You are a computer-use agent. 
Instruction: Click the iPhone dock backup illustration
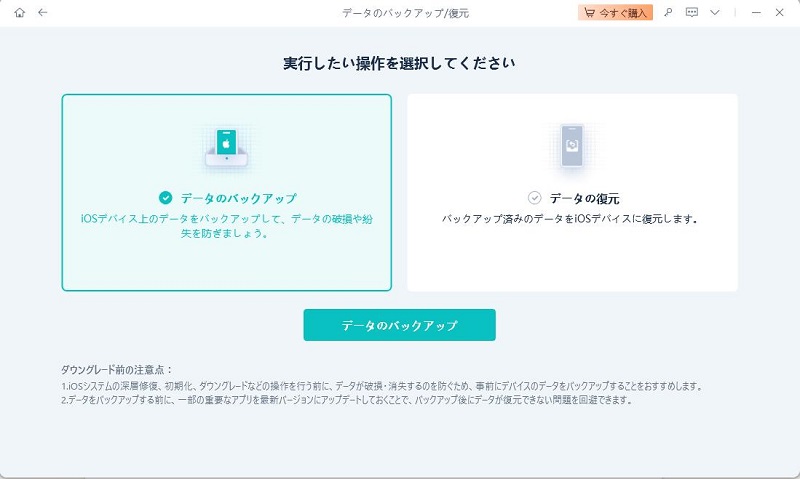point(227,148)
